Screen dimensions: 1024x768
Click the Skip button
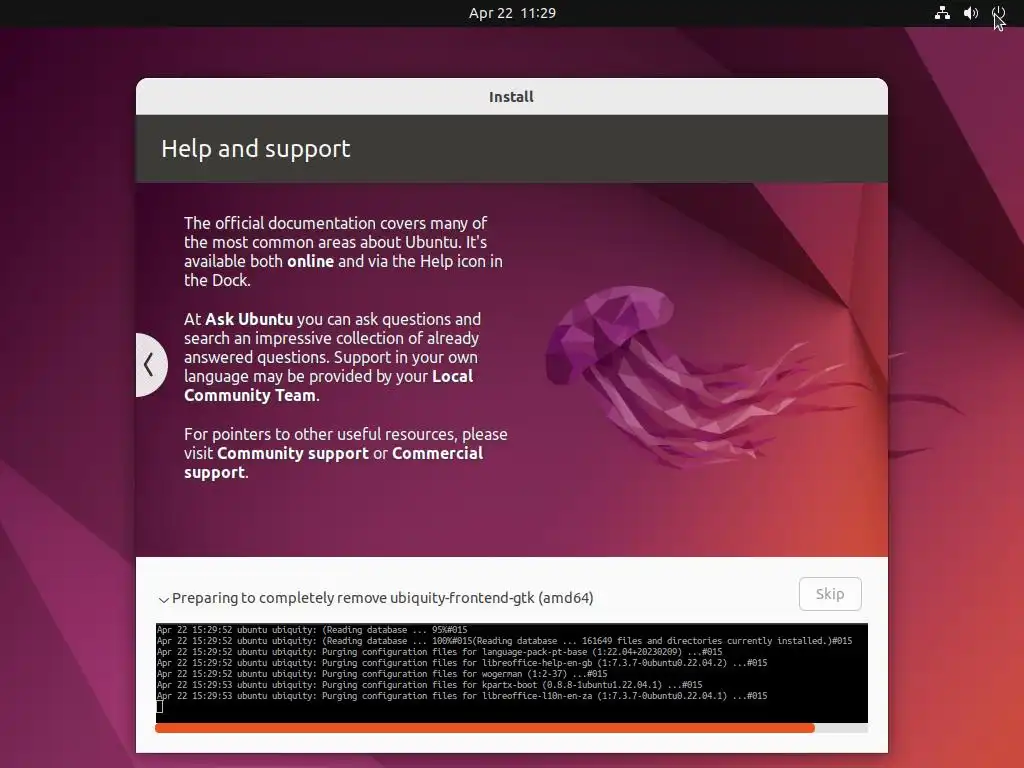click(x=830, y=594)
